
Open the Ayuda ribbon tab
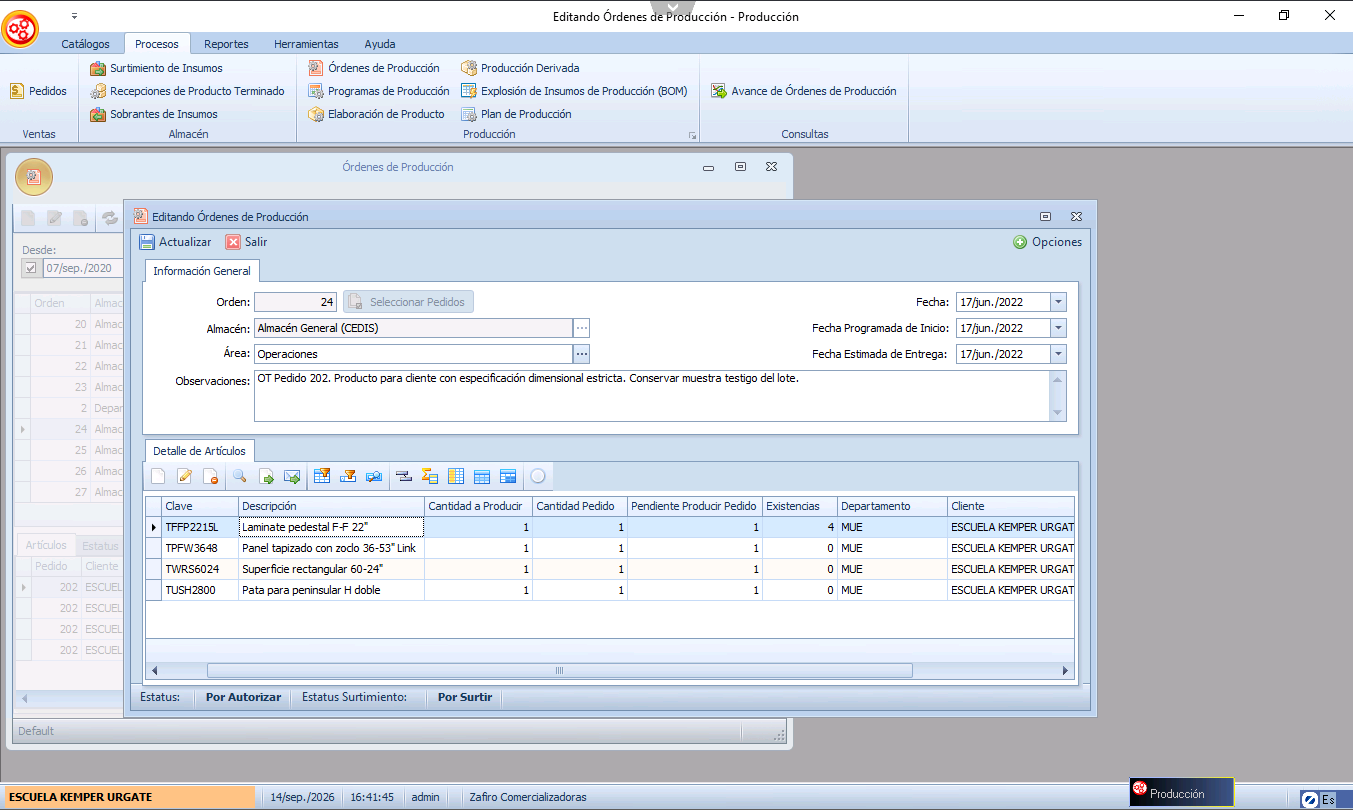(x=380, y=44)
